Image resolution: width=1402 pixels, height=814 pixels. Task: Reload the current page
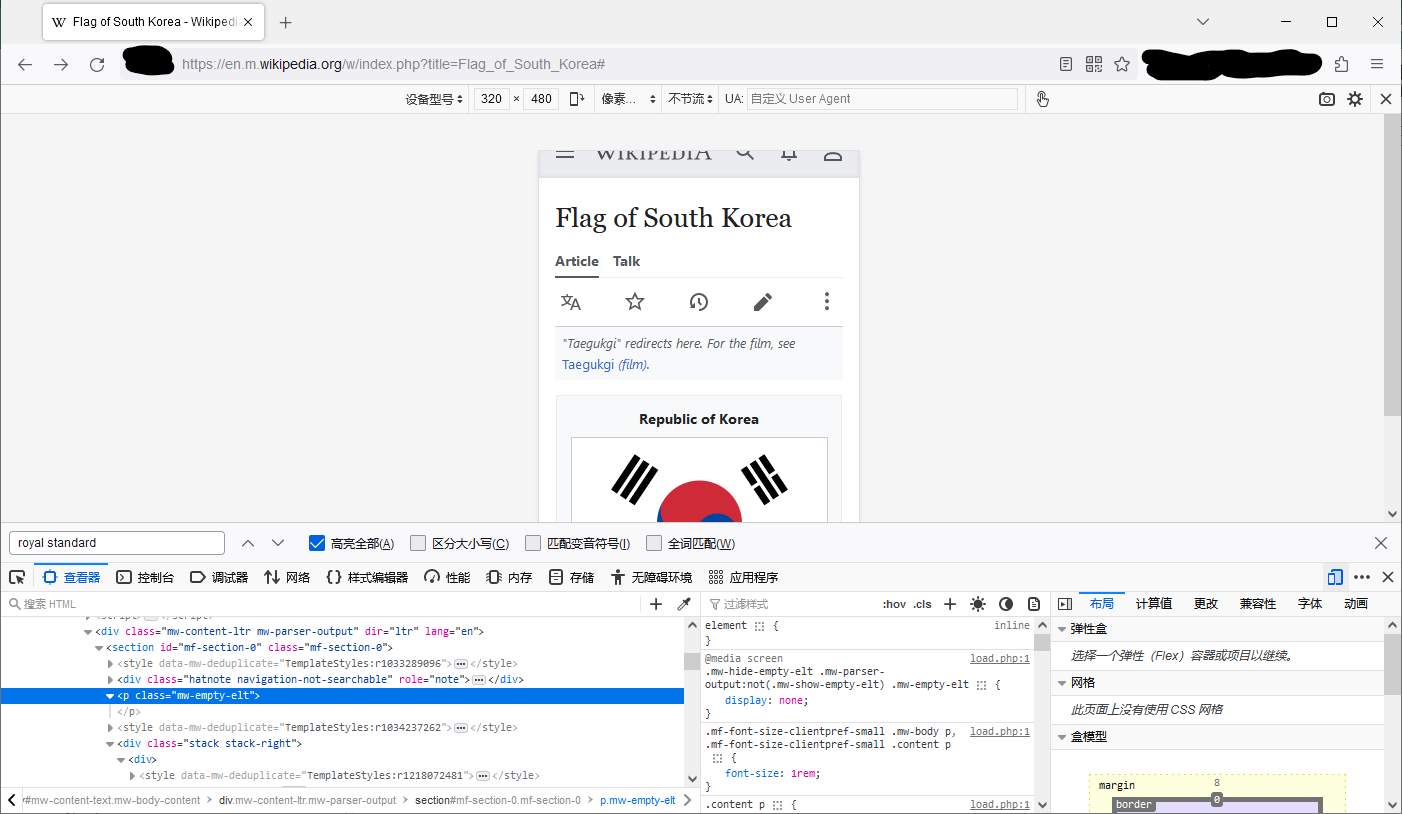point(97,64)
